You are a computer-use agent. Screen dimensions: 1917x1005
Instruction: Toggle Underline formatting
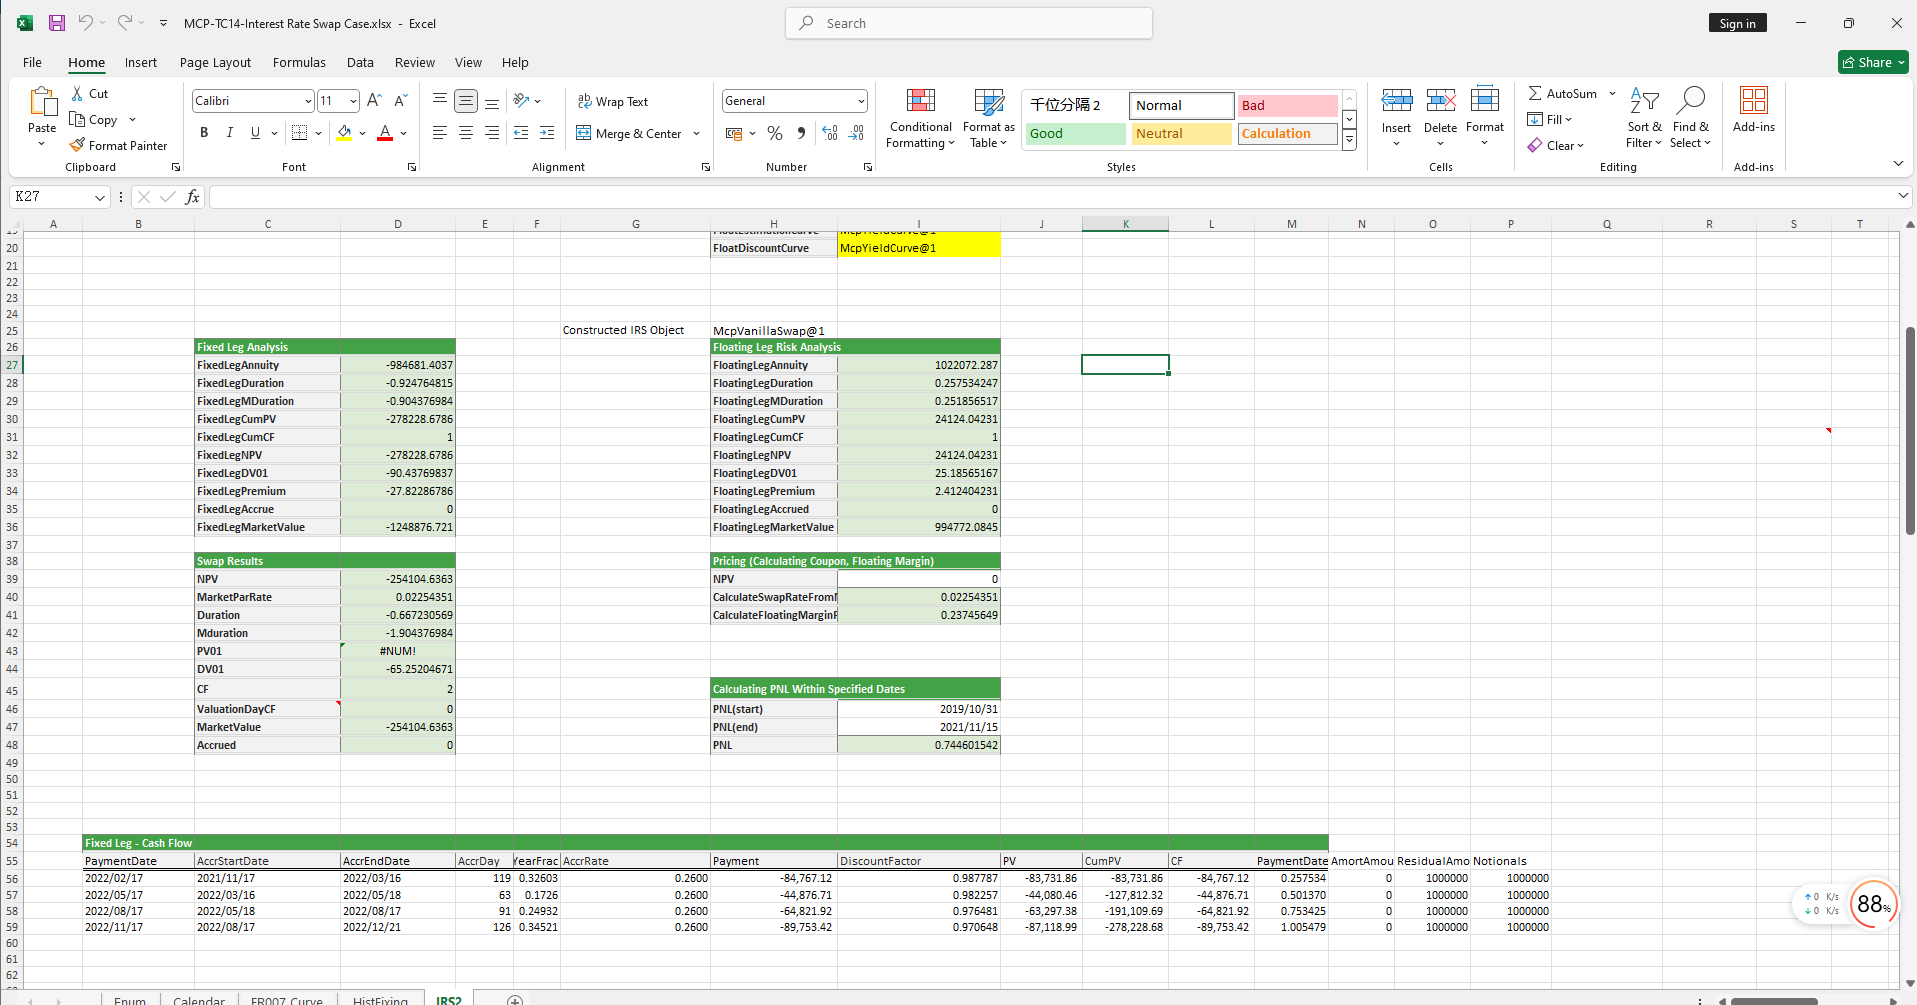coord(255,132)
